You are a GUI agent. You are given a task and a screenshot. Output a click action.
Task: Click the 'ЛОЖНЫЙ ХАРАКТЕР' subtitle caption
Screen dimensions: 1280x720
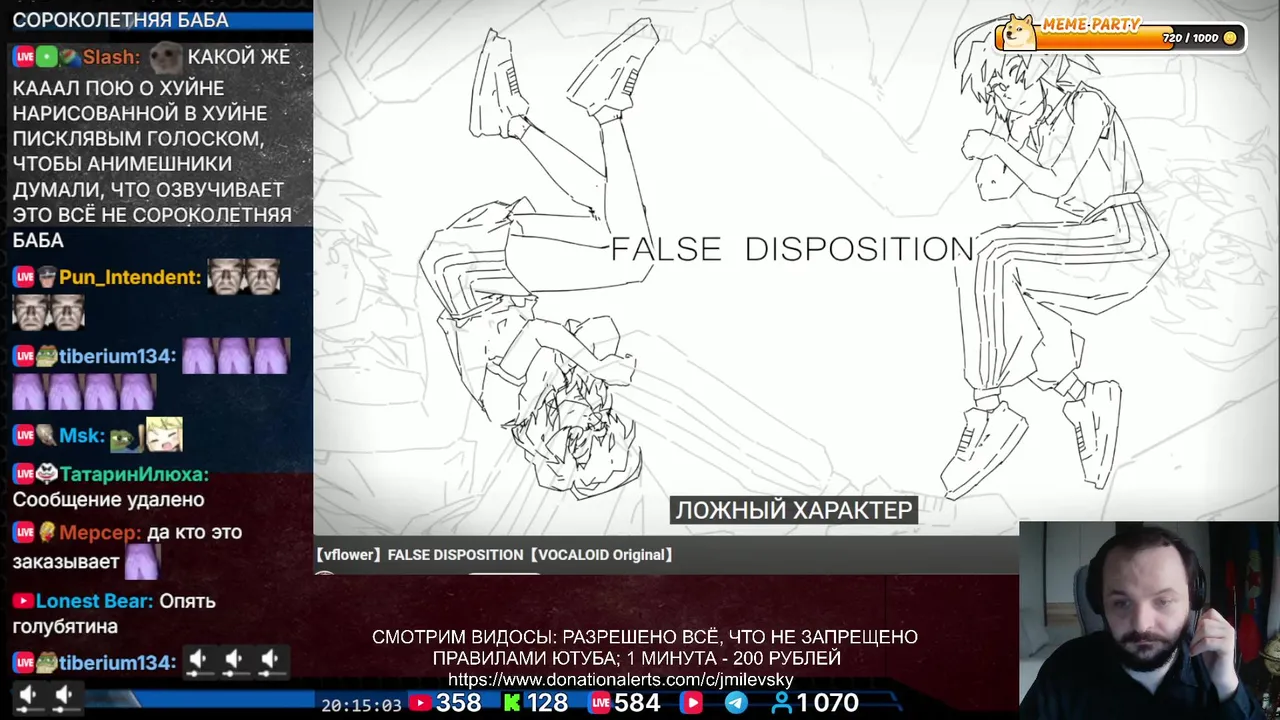tap(793, 510)
